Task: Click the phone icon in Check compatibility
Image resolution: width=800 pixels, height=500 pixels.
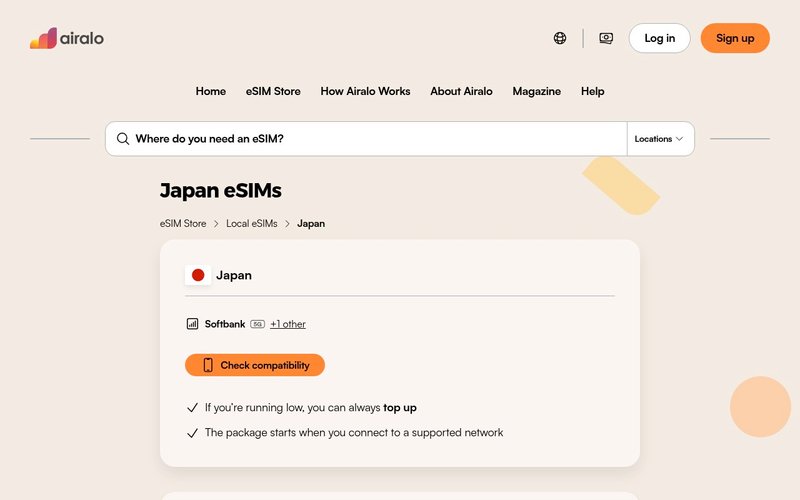Action: pos(208,365)
